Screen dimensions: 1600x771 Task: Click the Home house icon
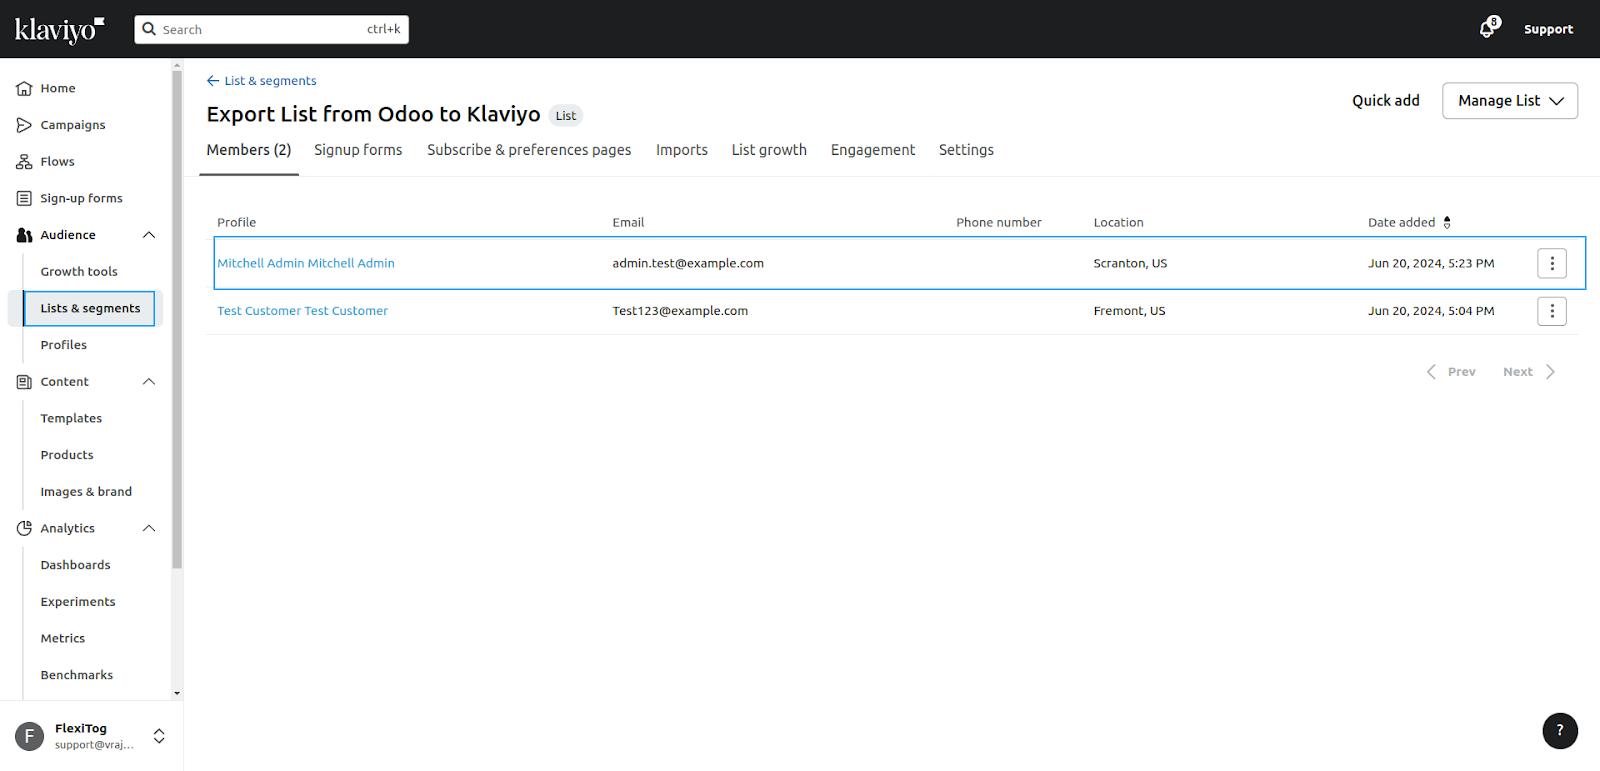[x=24, y=88]
